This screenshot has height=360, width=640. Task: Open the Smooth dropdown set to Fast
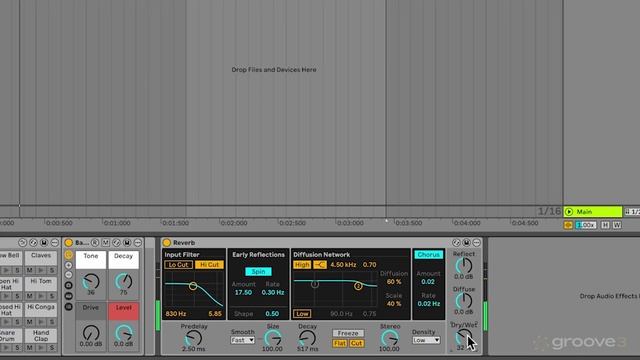click(242, 340)
